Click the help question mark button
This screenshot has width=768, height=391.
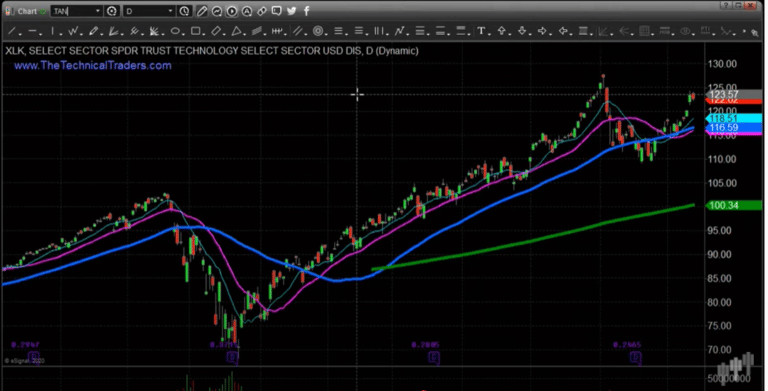(726, 5)
